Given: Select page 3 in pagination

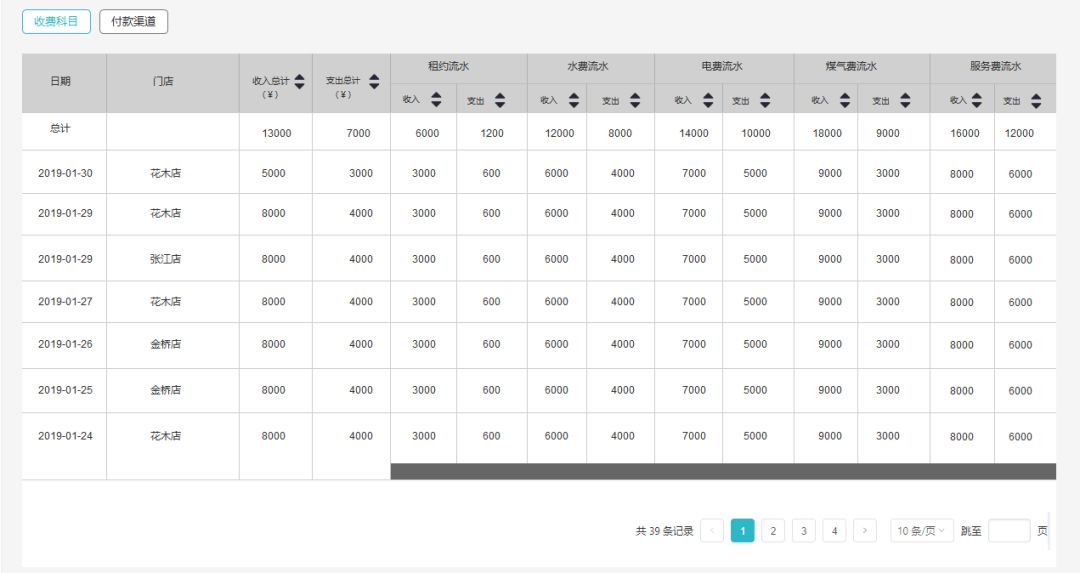Looking at the screenshot, I should [x=804, y=531].
